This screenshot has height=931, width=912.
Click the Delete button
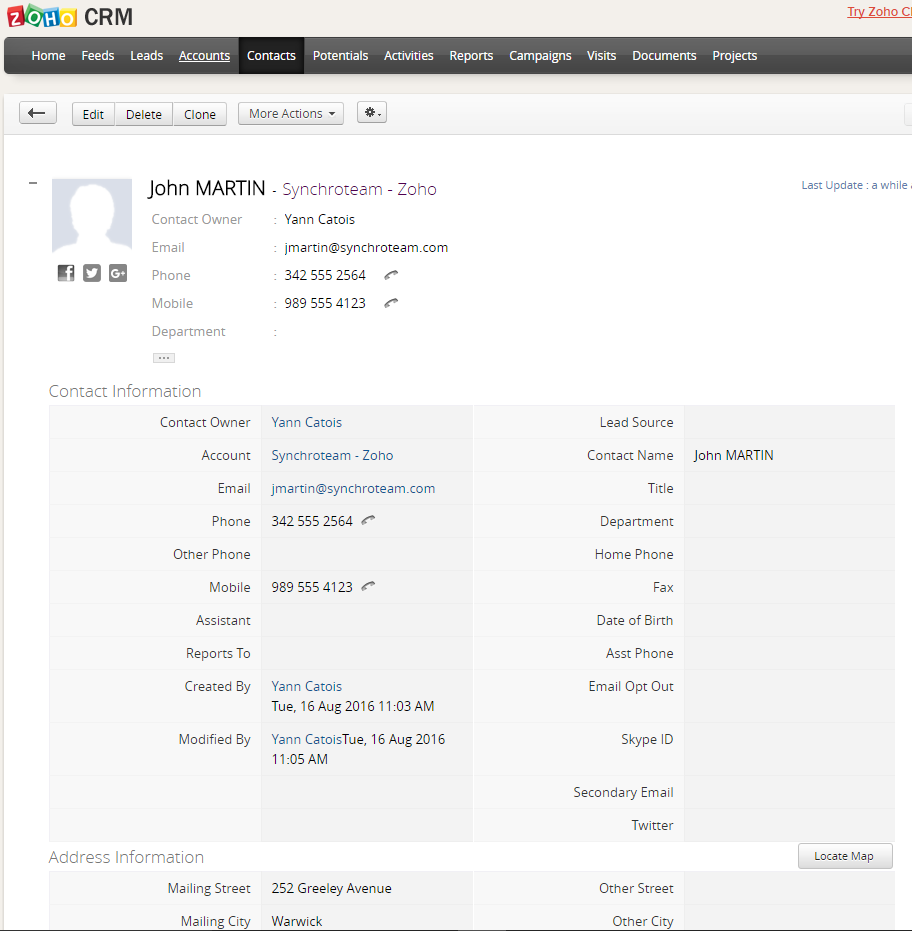tap(144, 114)
